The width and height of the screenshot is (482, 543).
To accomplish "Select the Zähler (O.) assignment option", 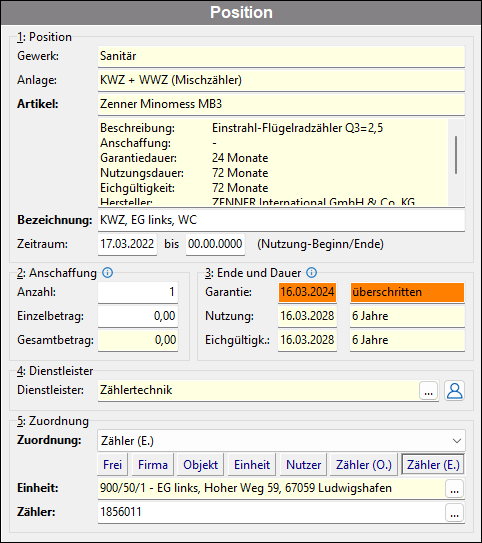I will point(364,464).
